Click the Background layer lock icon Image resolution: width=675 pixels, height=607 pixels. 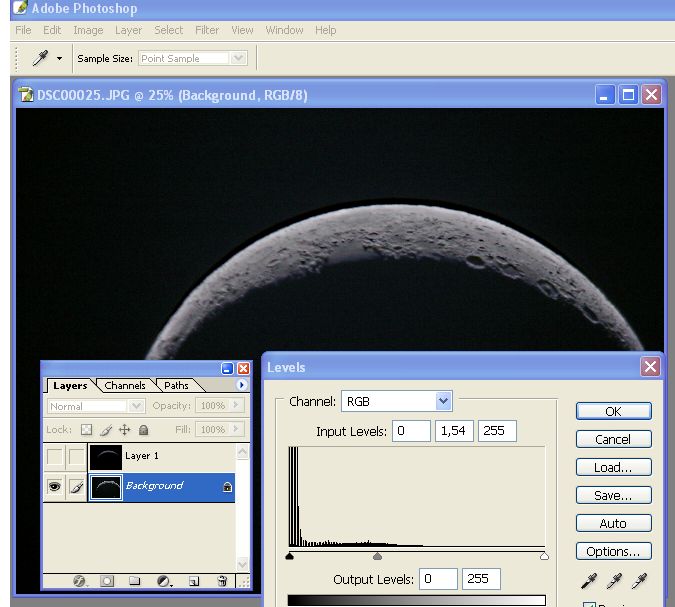click(x=227, y=487)
